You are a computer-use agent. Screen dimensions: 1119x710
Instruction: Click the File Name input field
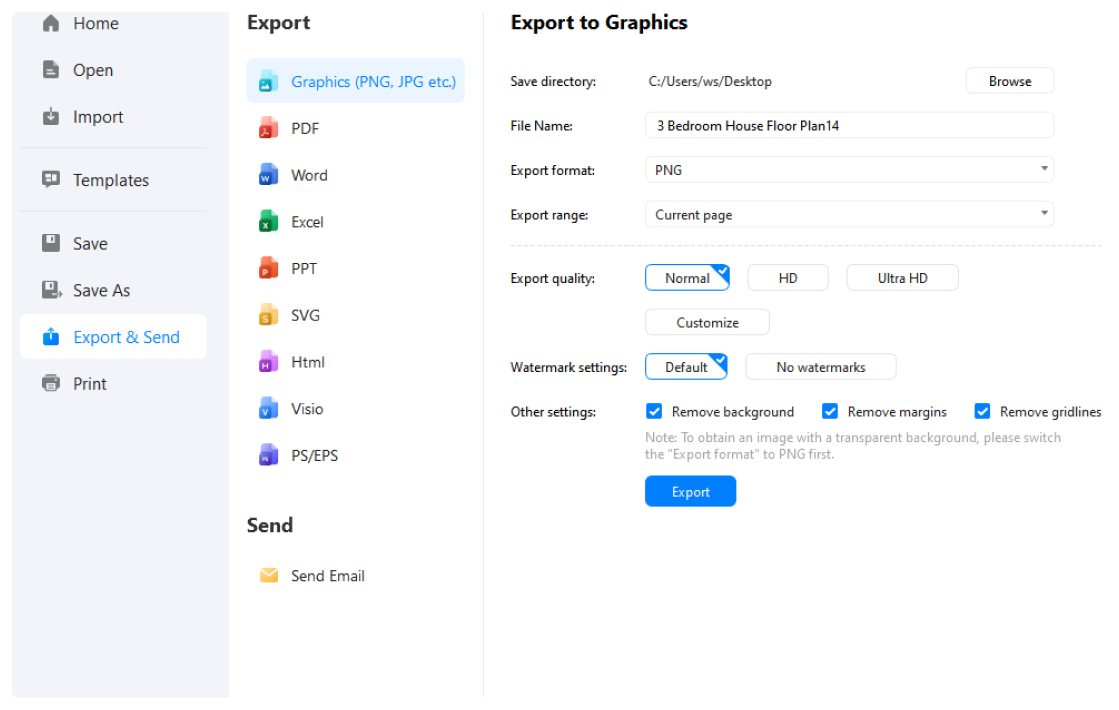[x=849, y=126]
